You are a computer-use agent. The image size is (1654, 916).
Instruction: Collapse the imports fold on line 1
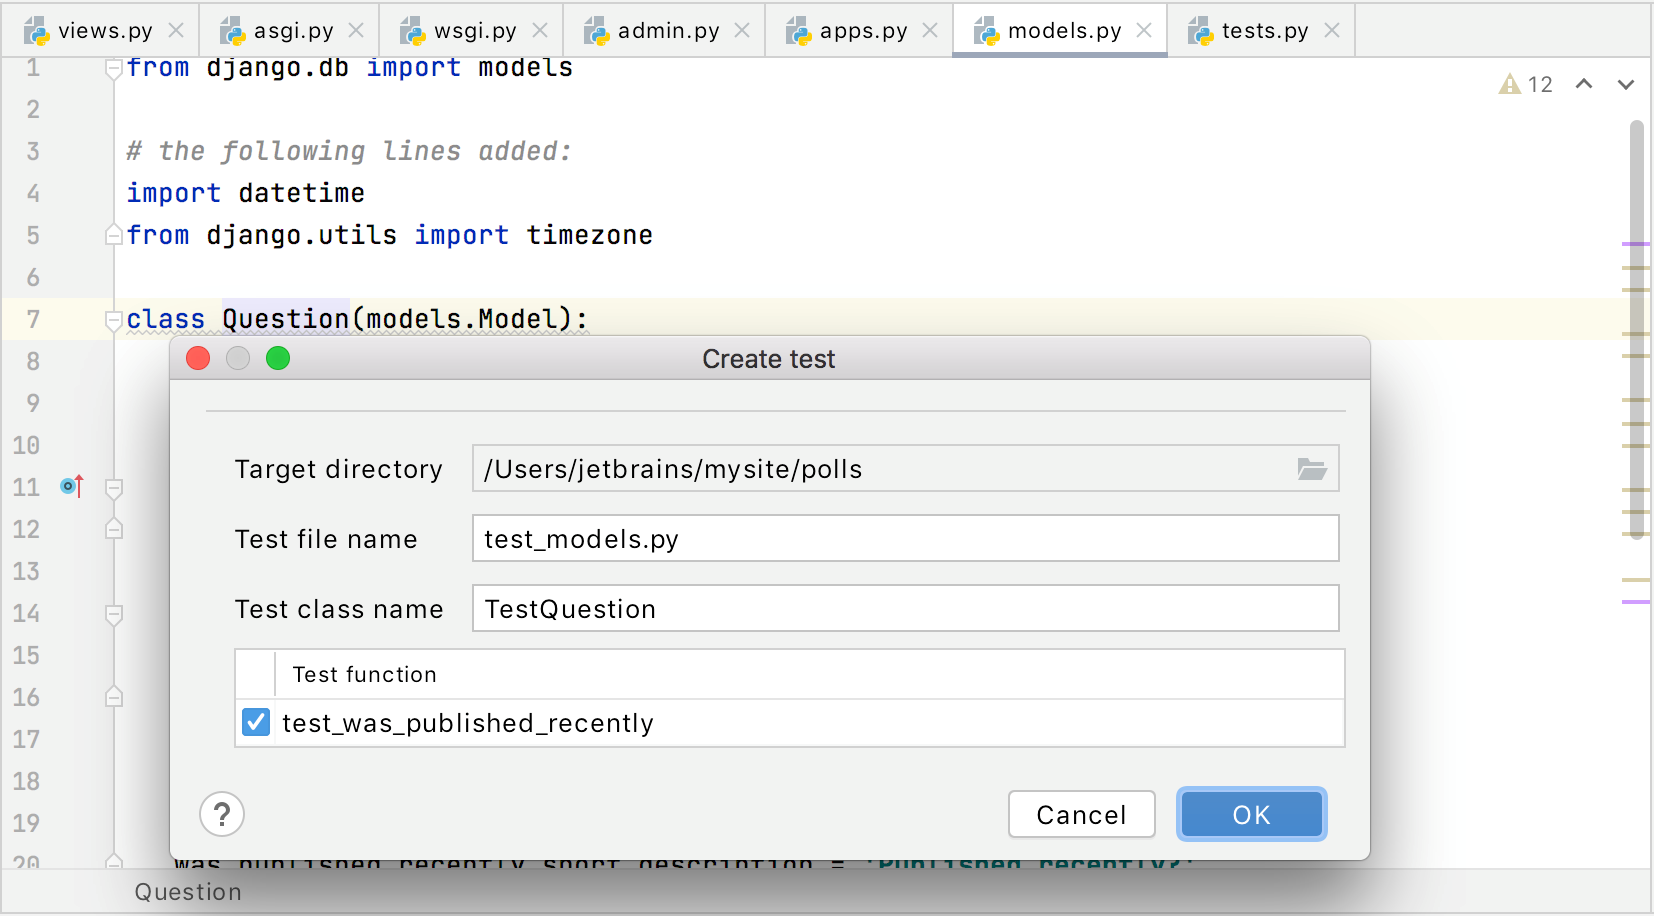point(114,66)
